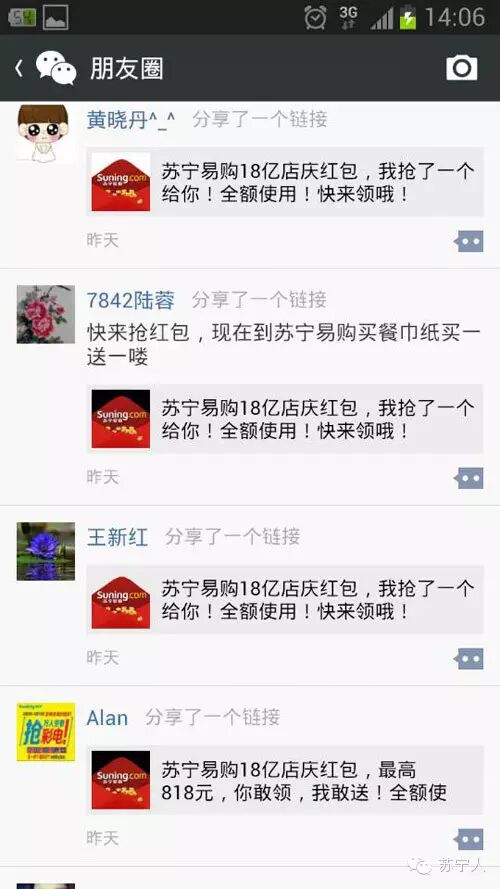The width and height of the screenshot is (500, 889).
Task: Open comment menu on 王新红's post
Action: pos(469,659)
